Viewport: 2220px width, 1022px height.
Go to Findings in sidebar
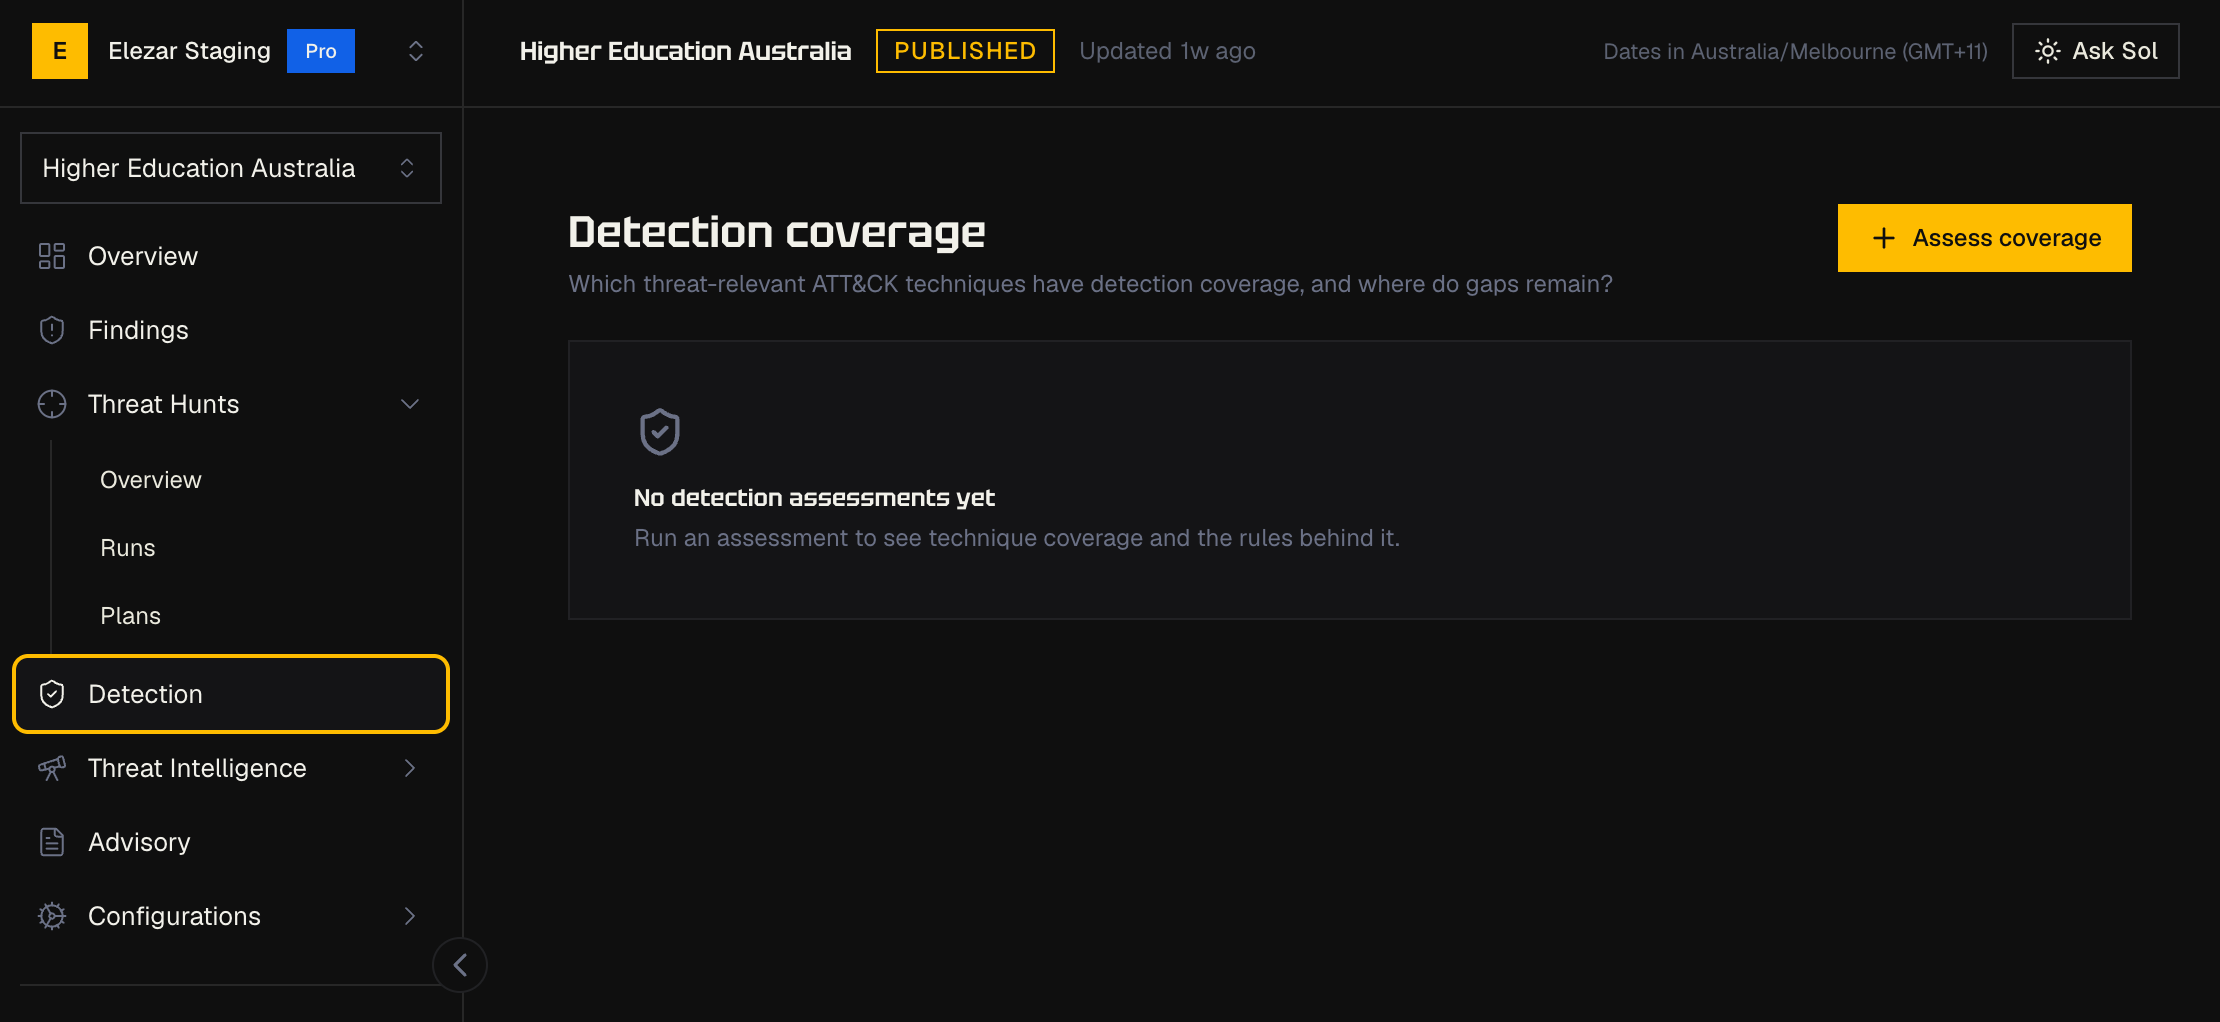tap(231, 330)
